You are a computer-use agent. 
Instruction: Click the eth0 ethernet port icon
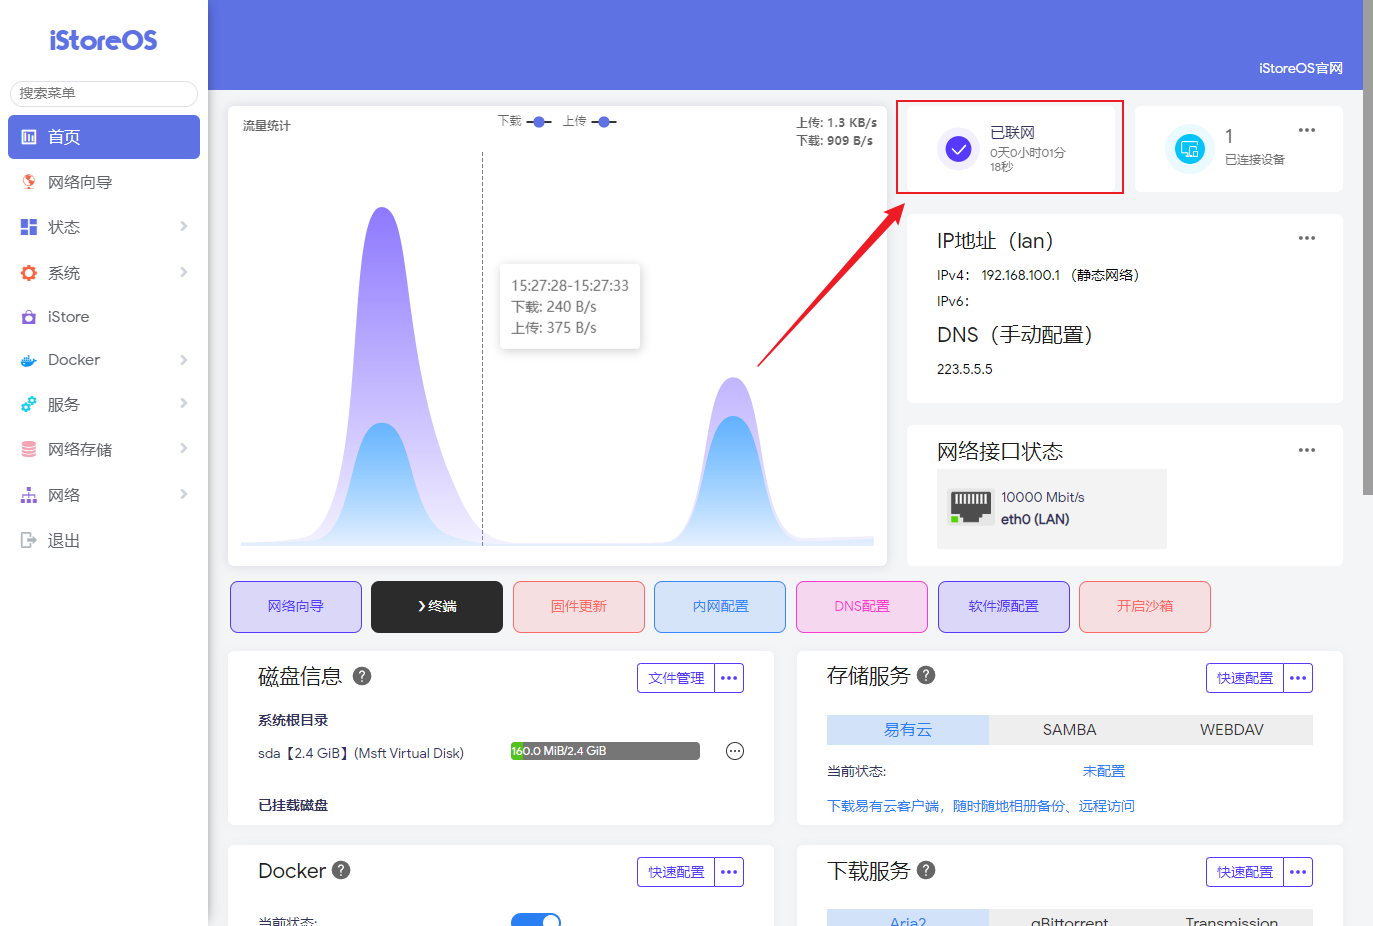coord(970,507)
